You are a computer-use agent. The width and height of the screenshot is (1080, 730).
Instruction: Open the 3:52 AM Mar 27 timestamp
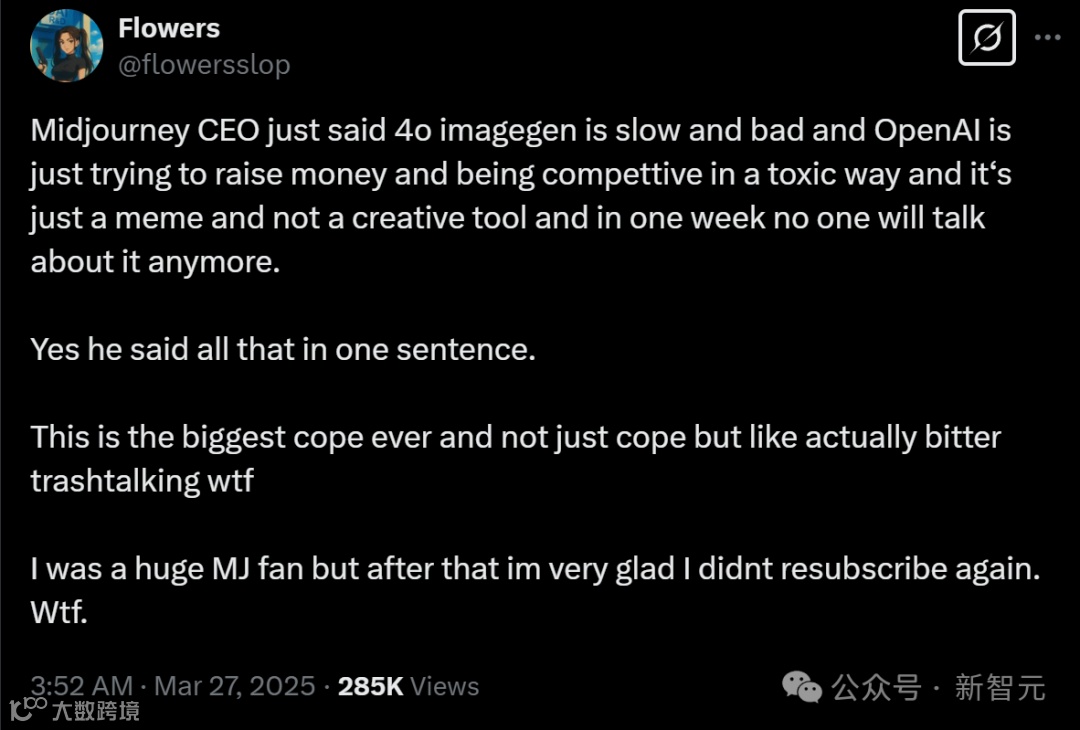pyautogui.click(x=173, y=686)
